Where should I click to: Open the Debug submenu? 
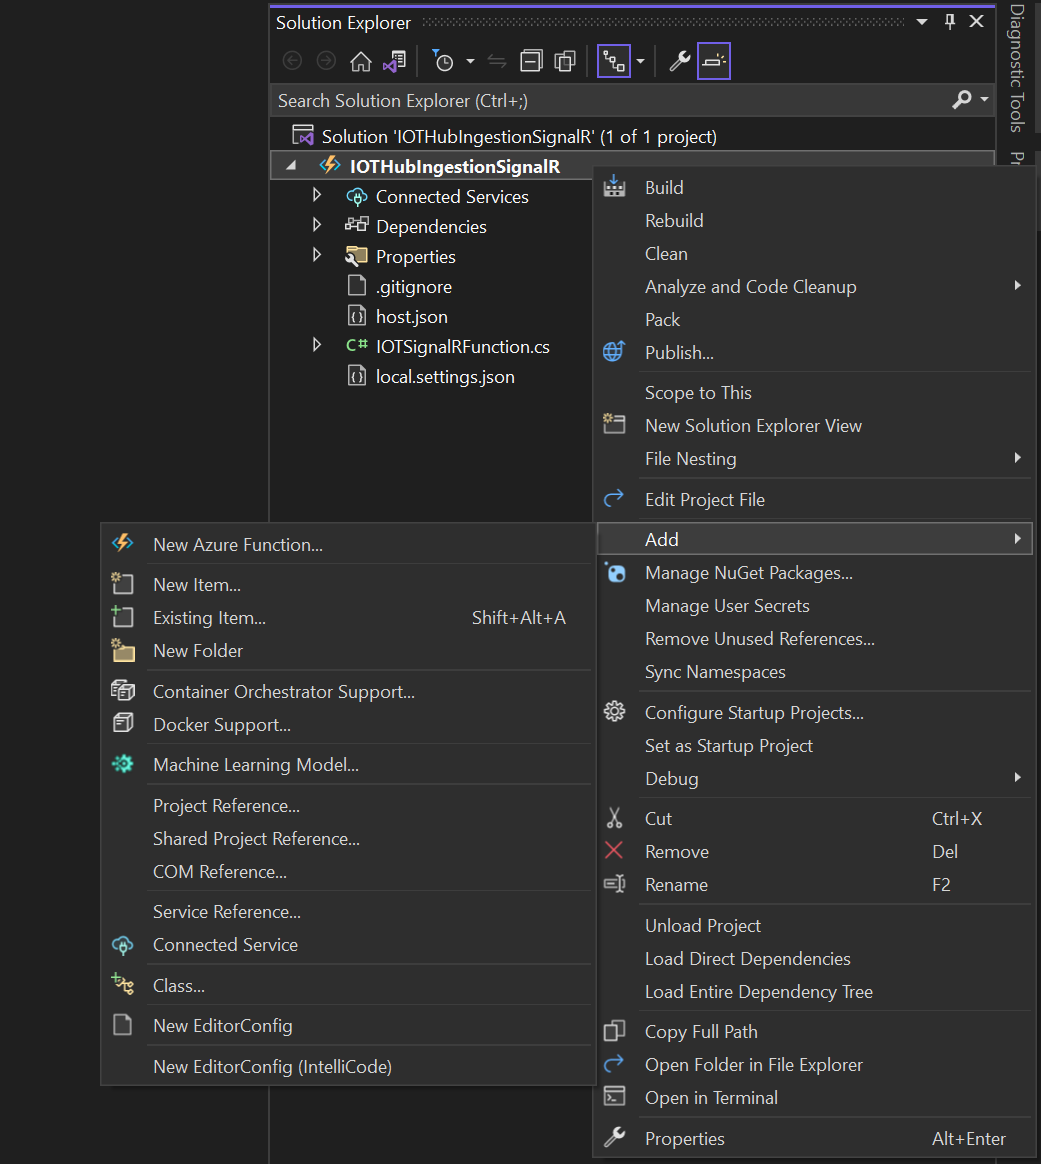(815, 779)
